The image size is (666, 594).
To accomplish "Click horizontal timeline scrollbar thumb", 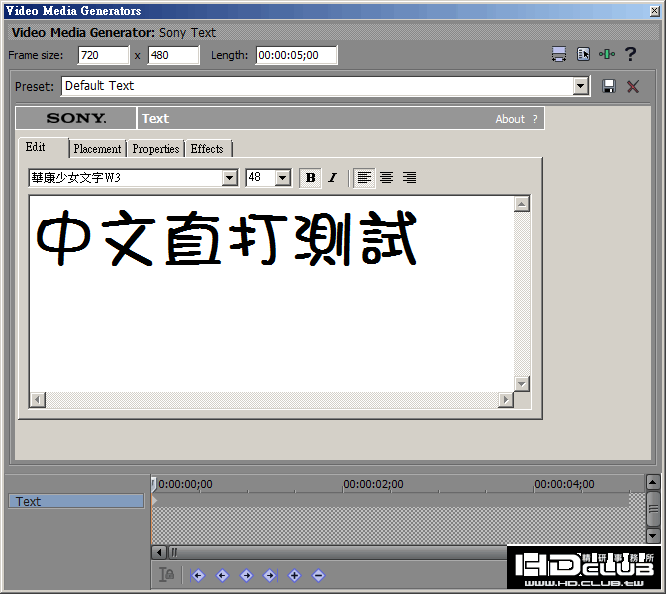I will coord(338,552).
